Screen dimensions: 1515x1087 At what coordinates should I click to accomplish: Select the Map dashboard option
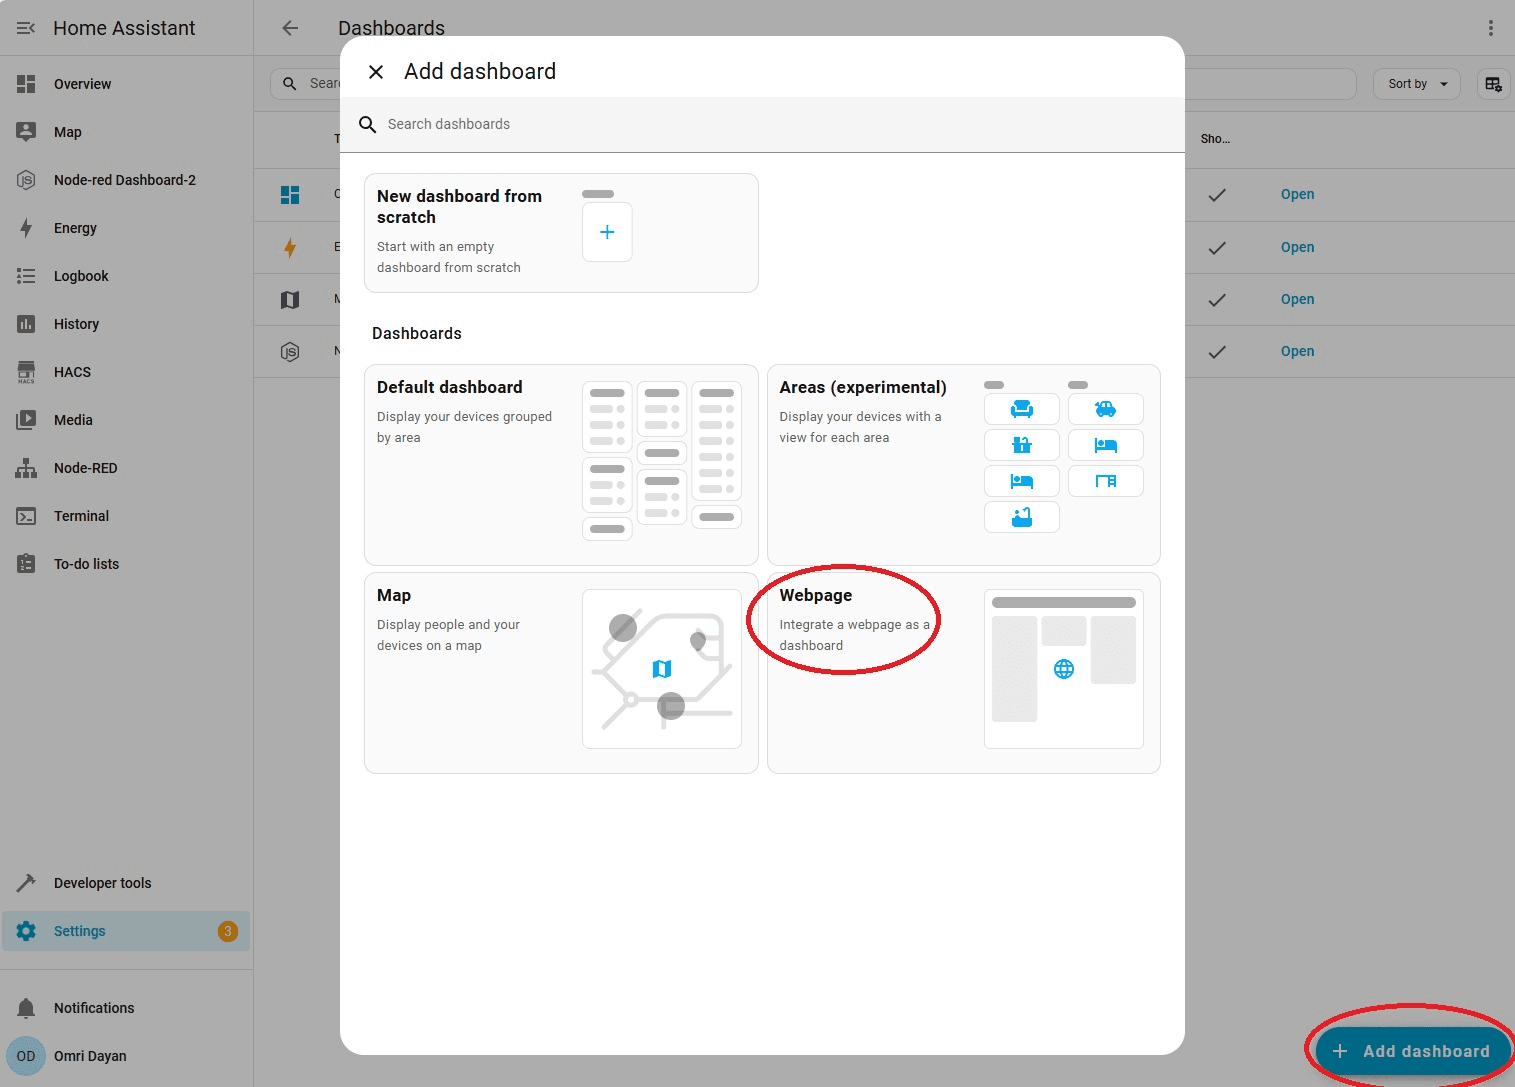click(561, 672)
